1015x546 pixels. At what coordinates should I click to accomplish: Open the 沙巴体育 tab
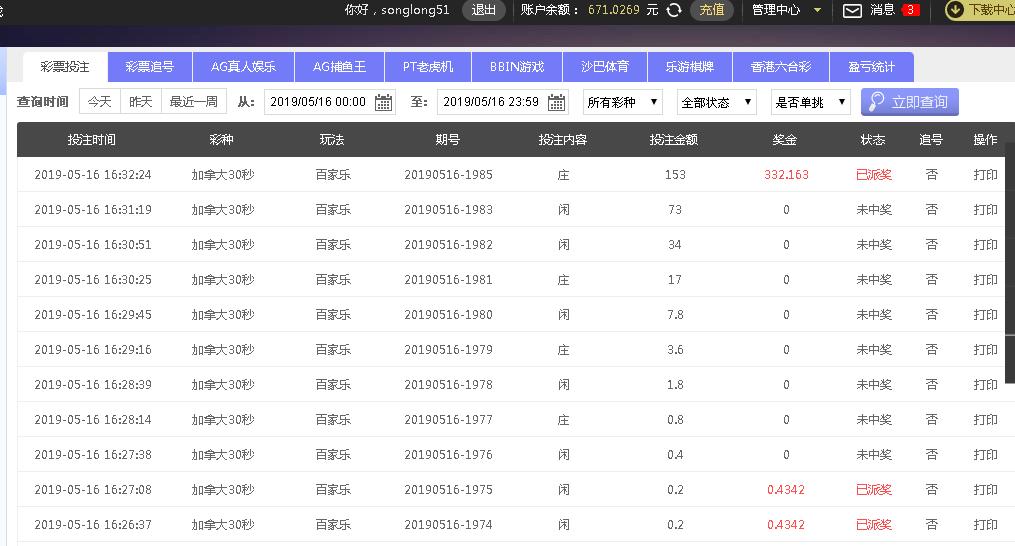[605, 67]
